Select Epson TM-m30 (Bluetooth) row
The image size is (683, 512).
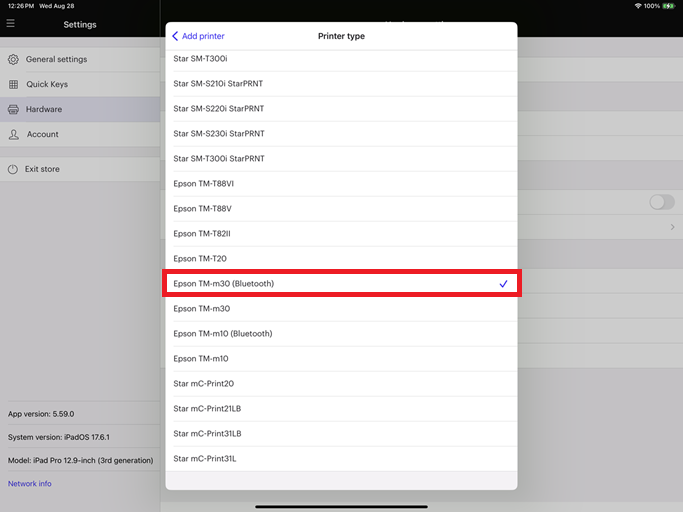click(342, 284)
